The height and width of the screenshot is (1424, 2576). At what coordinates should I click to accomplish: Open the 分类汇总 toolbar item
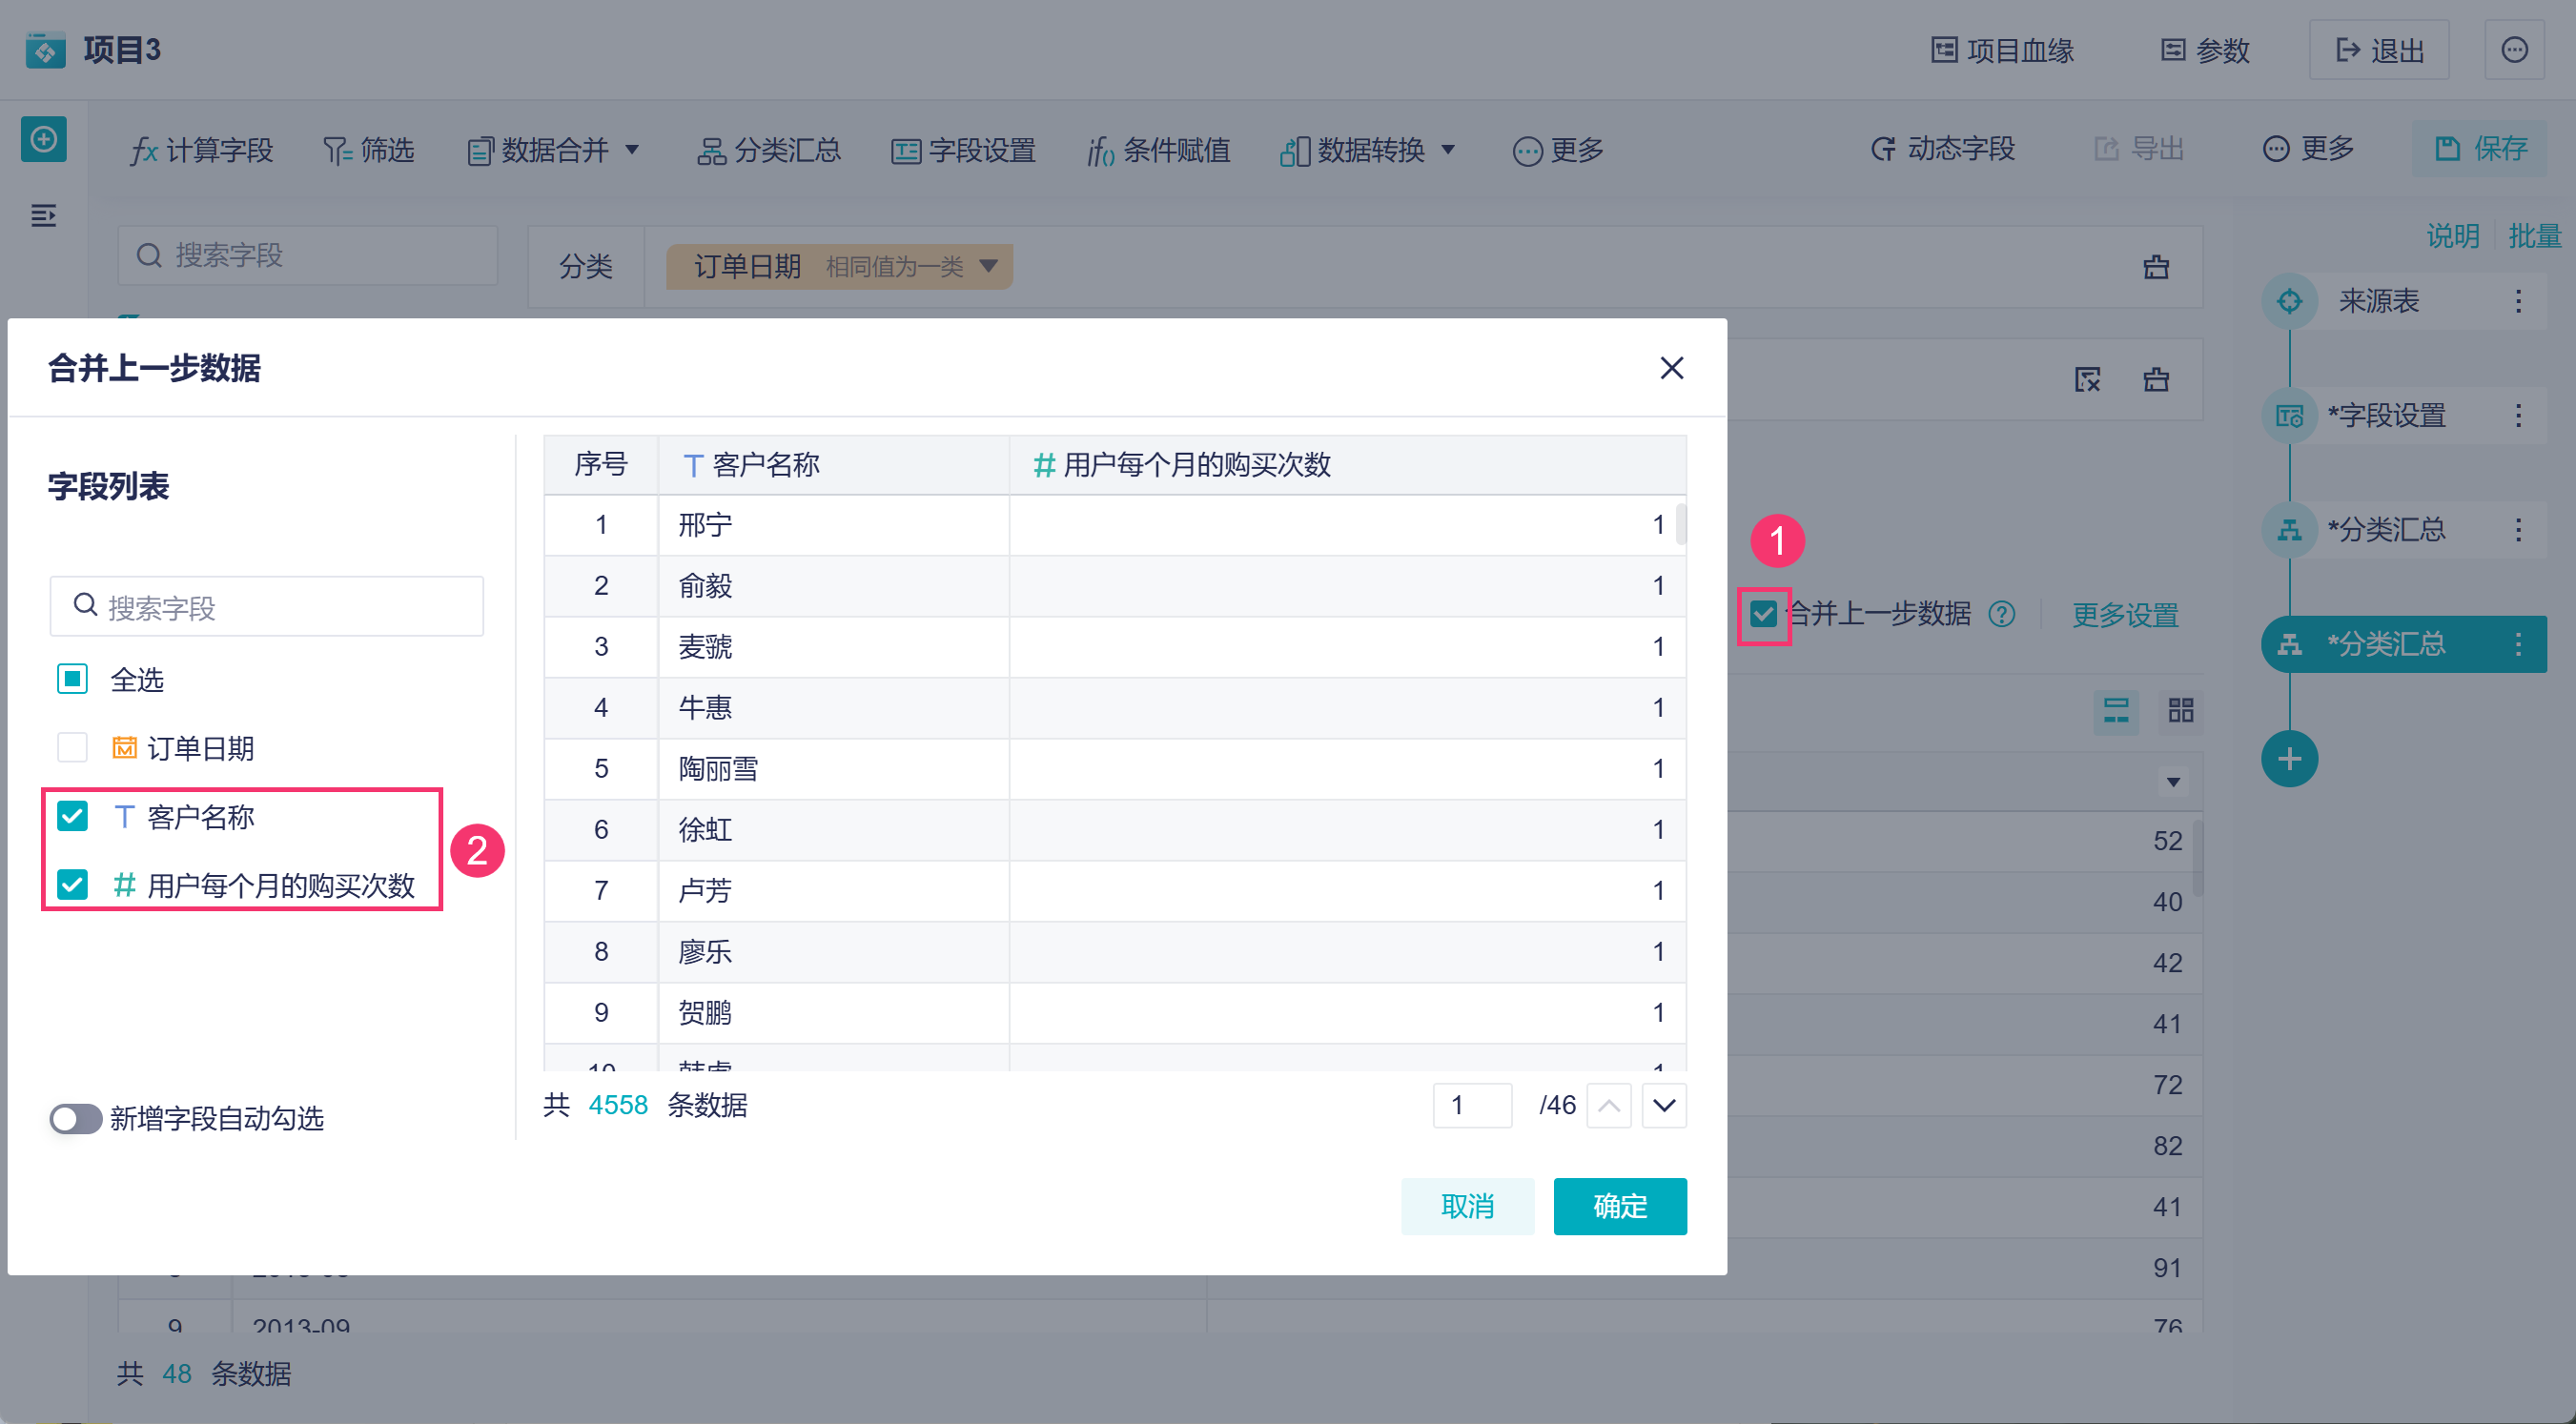click(x=769, y=150)
